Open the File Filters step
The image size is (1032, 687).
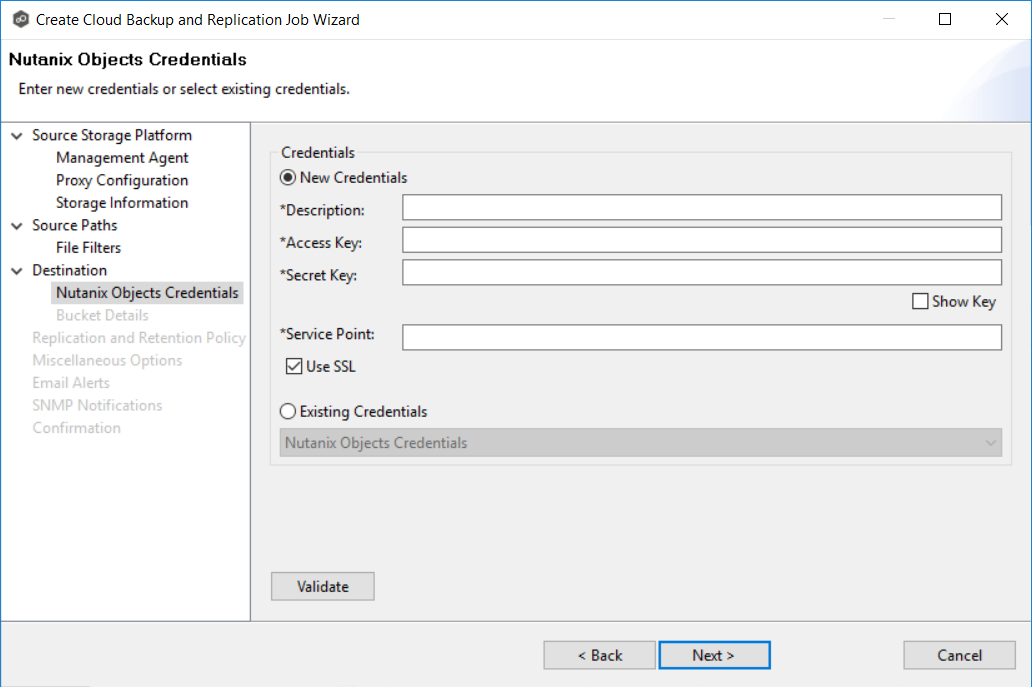click(88, 248)
